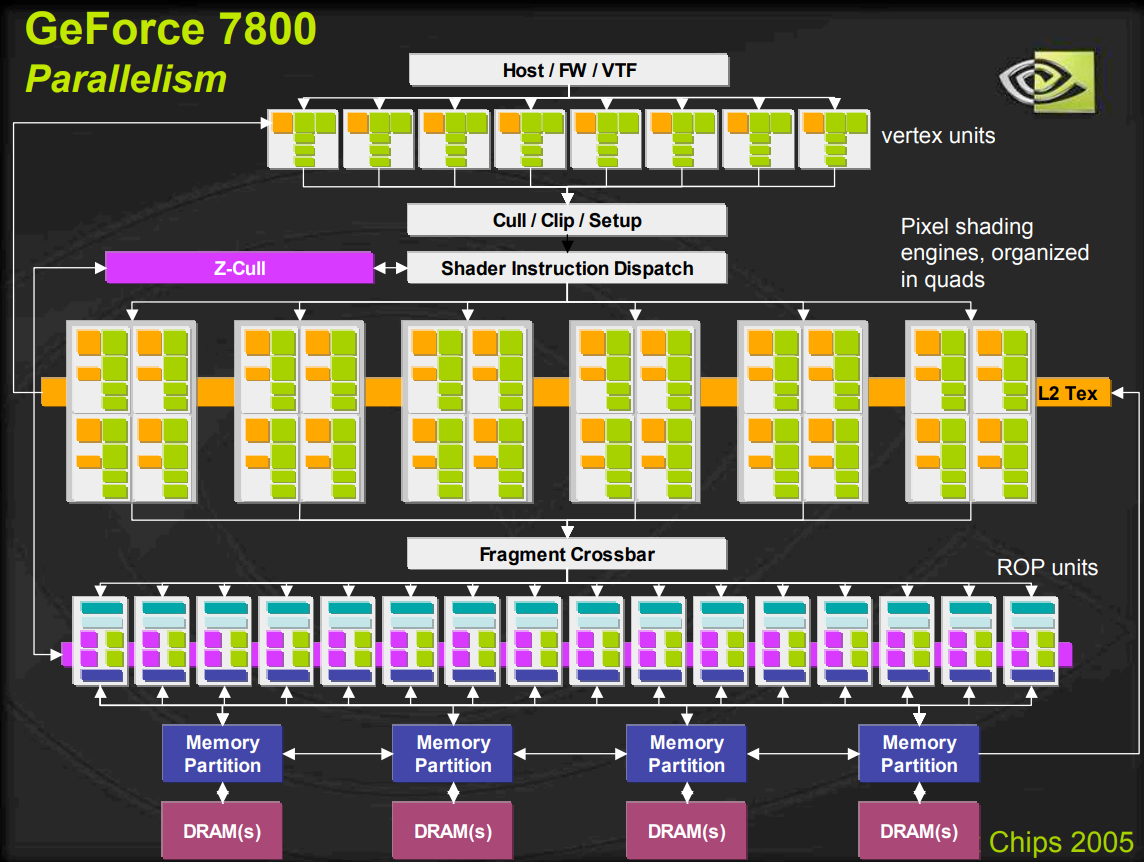Click the fourth (rightmost) DRAM(s) block
The width and height of the screenshot is (1144, 862).
(919, 831)
